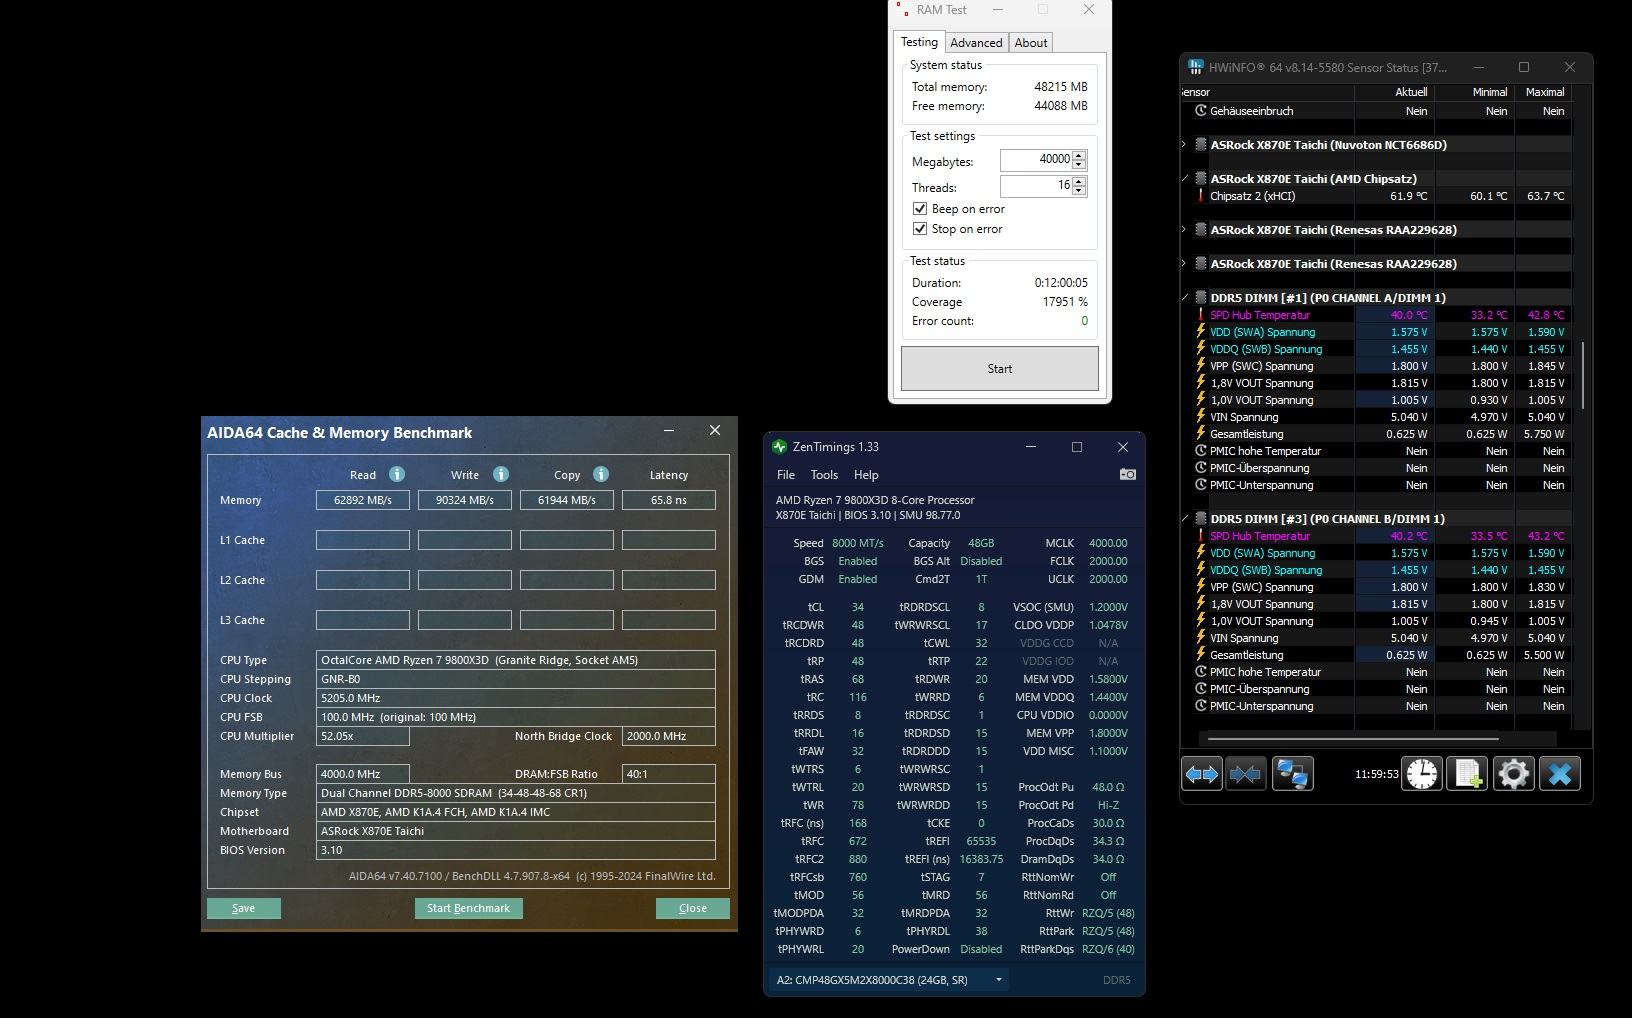Click the Error count value 0
1632x1018 pixels.
click(x=1084, y=321)
